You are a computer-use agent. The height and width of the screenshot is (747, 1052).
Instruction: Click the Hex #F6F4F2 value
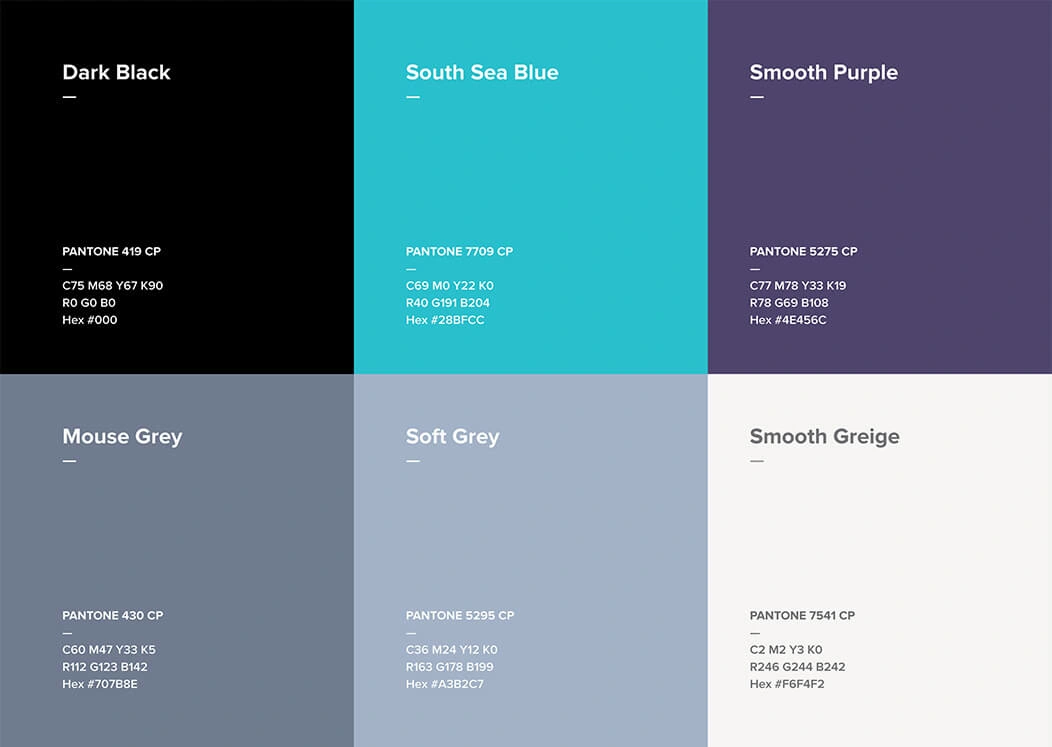pos(787,685)
